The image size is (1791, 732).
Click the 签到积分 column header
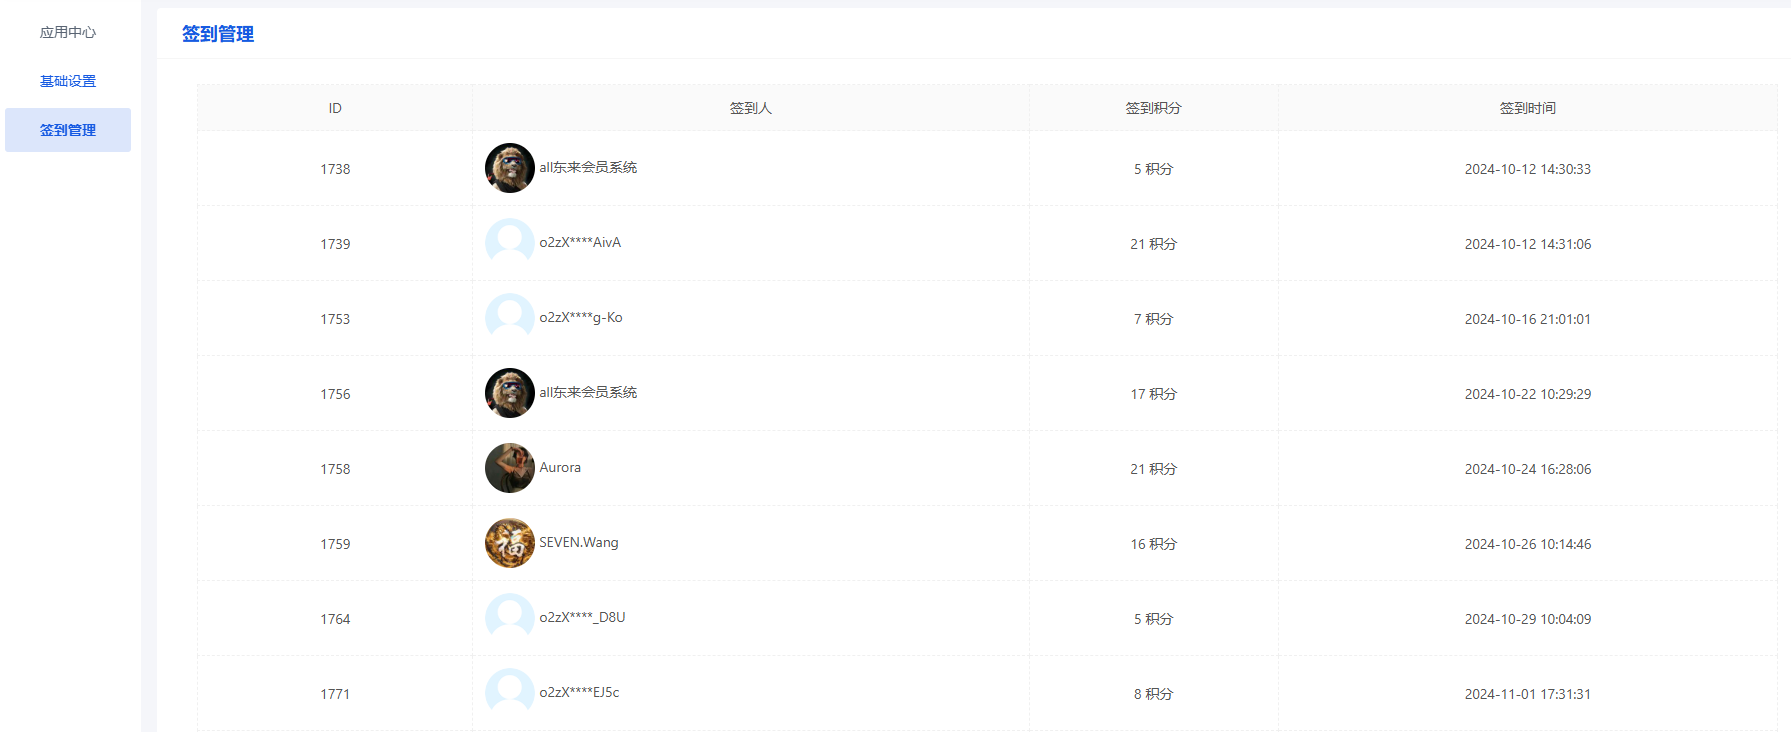click(x=1153, y=108)
